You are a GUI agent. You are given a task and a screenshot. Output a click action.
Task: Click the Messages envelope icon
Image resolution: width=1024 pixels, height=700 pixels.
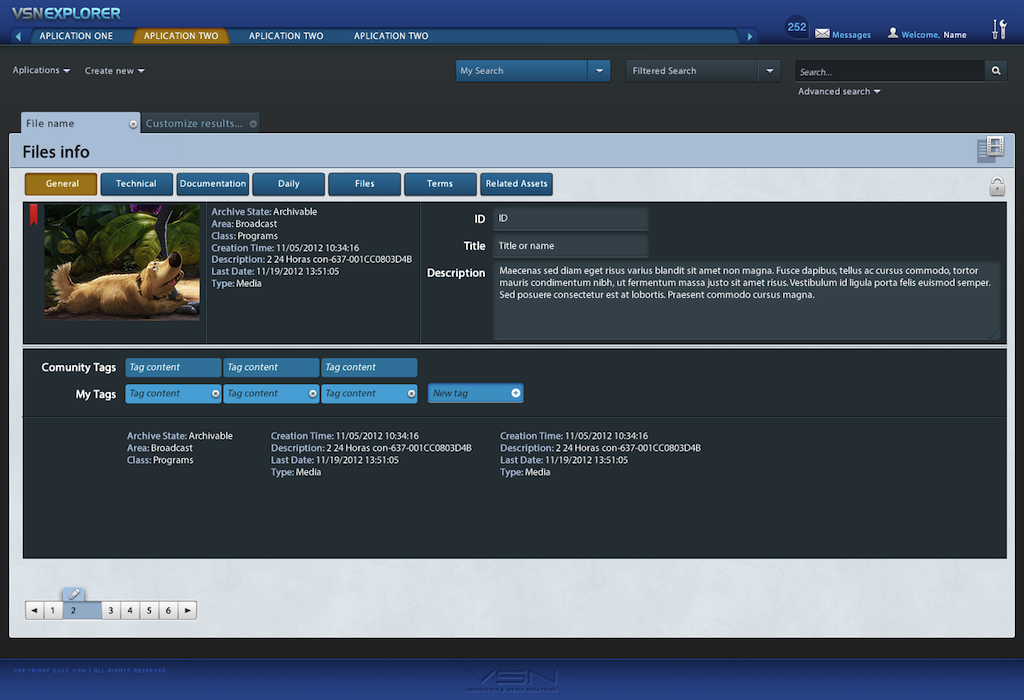click(x=822, y=34)
